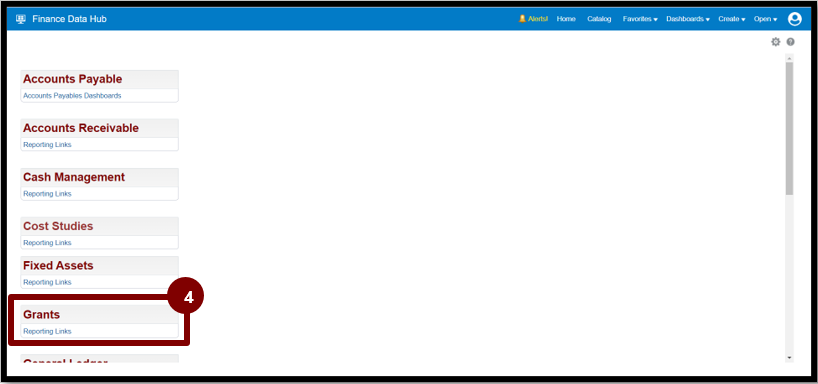The height and width of the screenshot is (384, 818).
Task: Open Reporting Links under Cash Management
Action: tap(47, 194)
